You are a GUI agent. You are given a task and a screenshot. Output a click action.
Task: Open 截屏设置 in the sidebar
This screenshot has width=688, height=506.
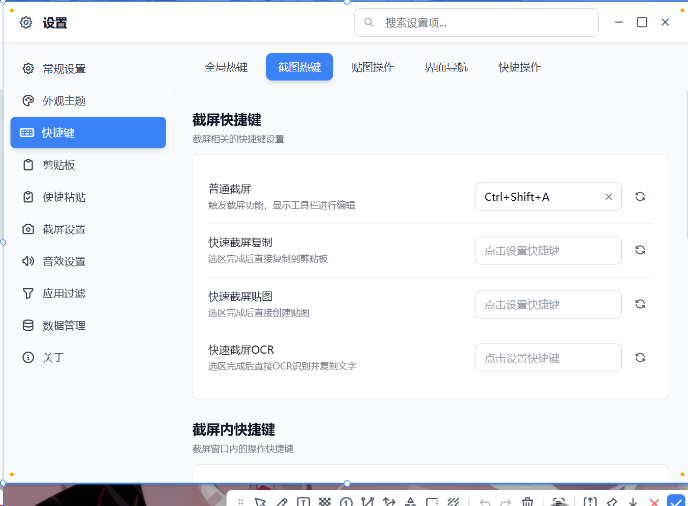tap(88, 229)
